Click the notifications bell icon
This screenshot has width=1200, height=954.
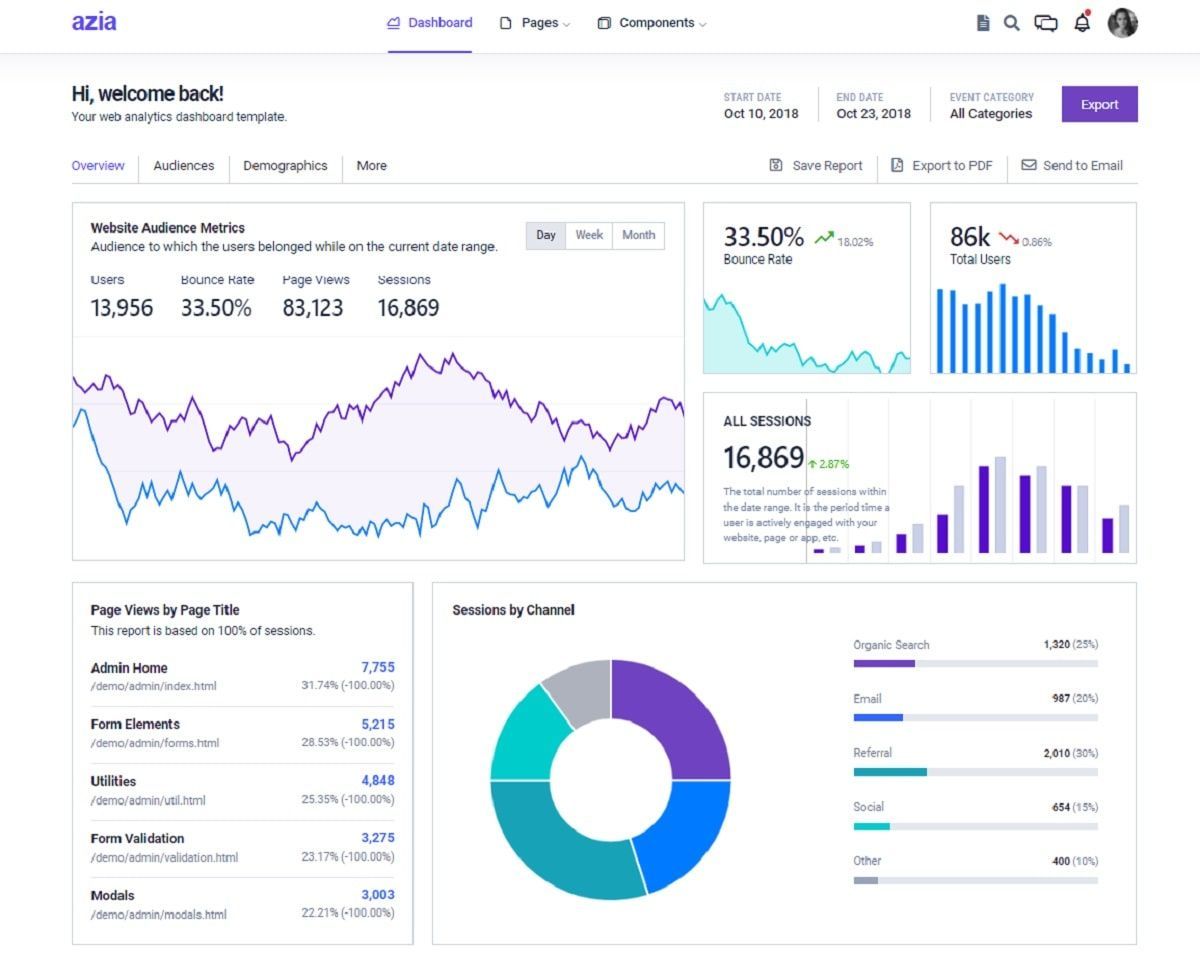tap(1082, 22)
